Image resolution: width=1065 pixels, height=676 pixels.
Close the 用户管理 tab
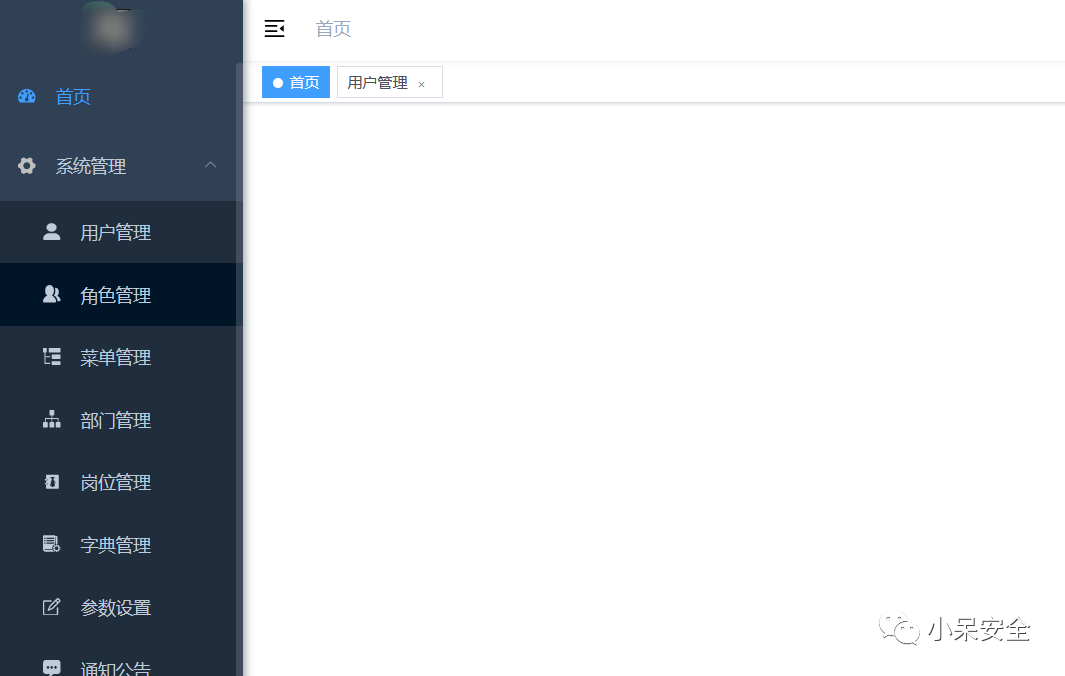[x=422, y=84]
